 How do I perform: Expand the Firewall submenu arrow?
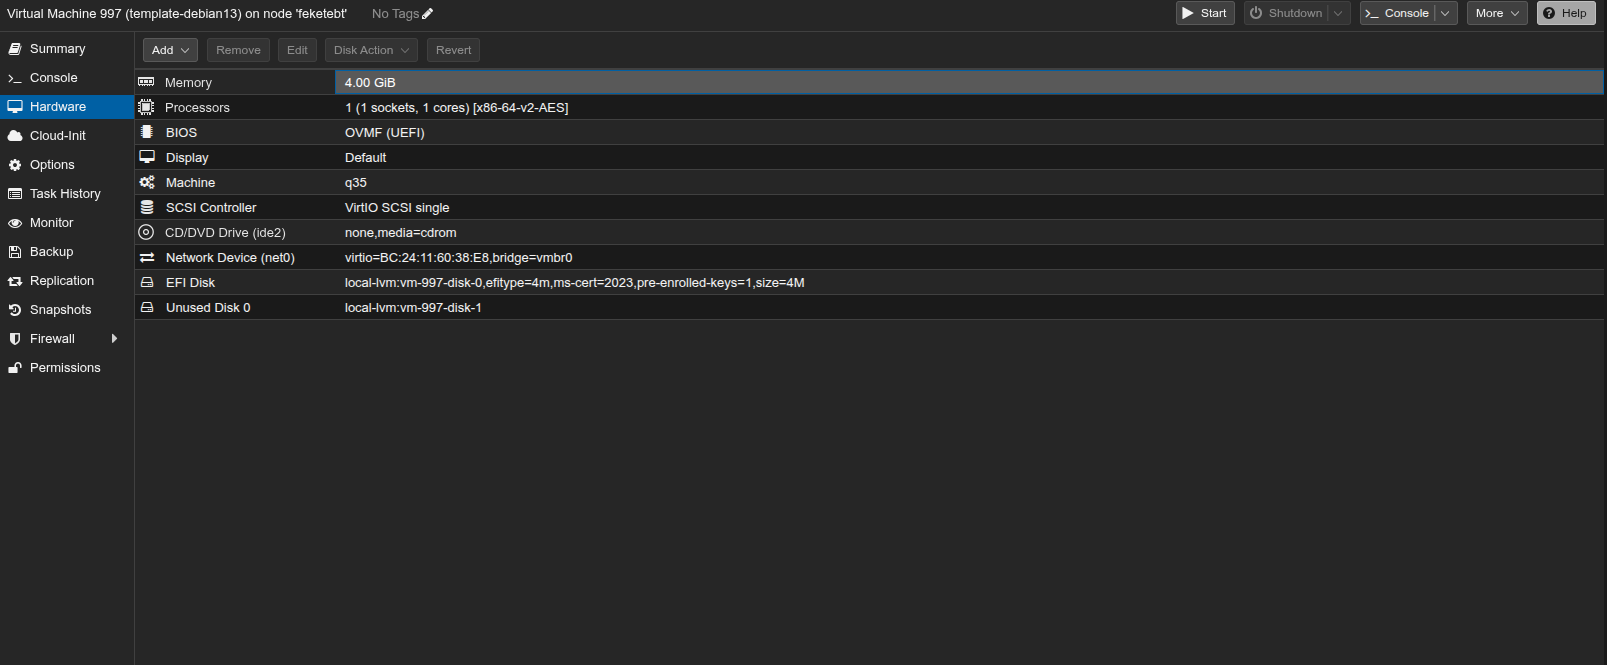(x=115, y=339)
